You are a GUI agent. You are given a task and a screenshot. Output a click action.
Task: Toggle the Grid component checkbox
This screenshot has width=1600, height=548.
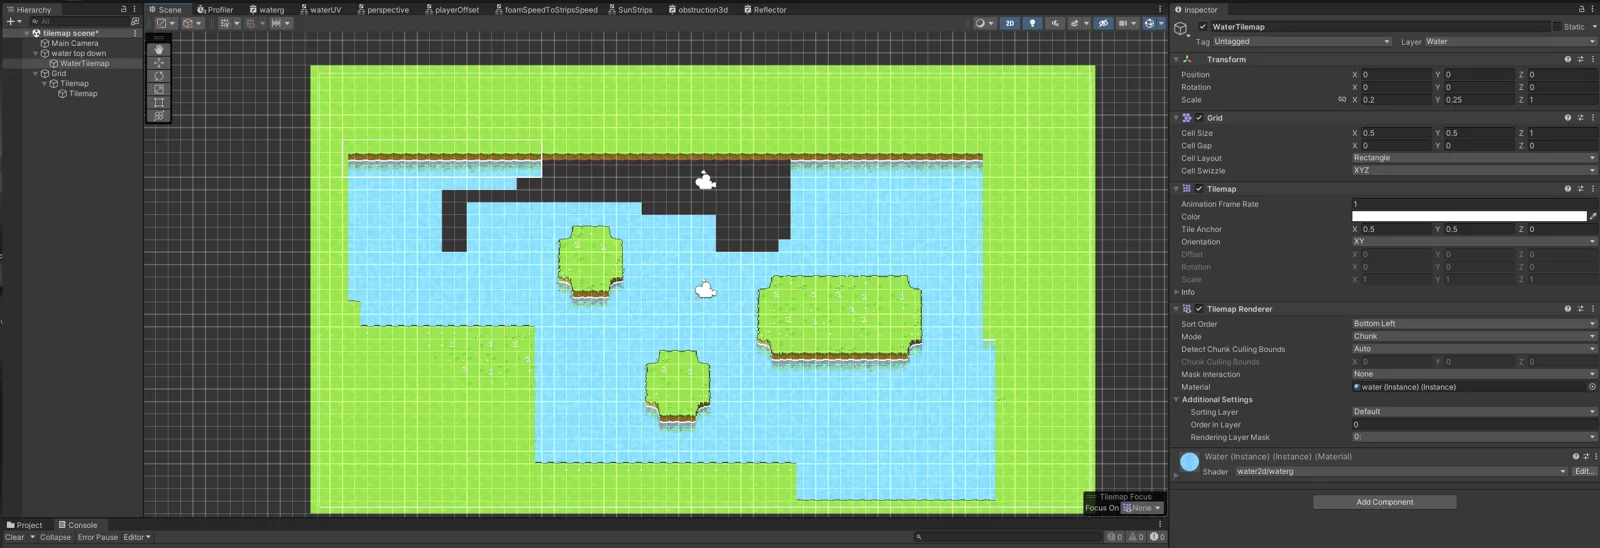click(1199, 118)
